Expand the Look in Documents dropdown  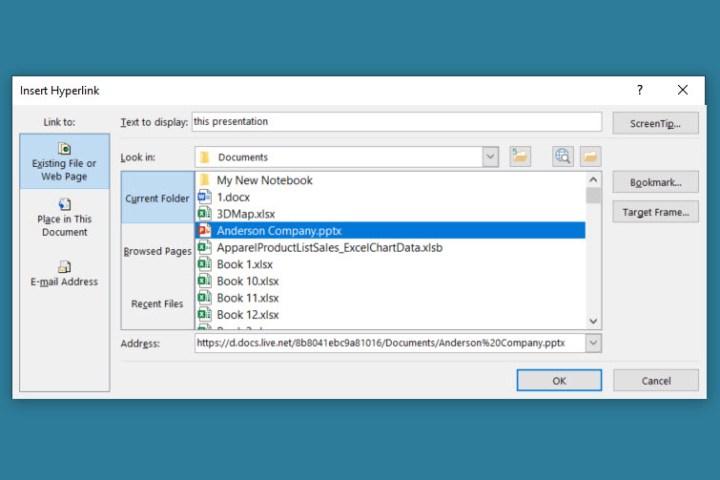[x=490, y=157]
